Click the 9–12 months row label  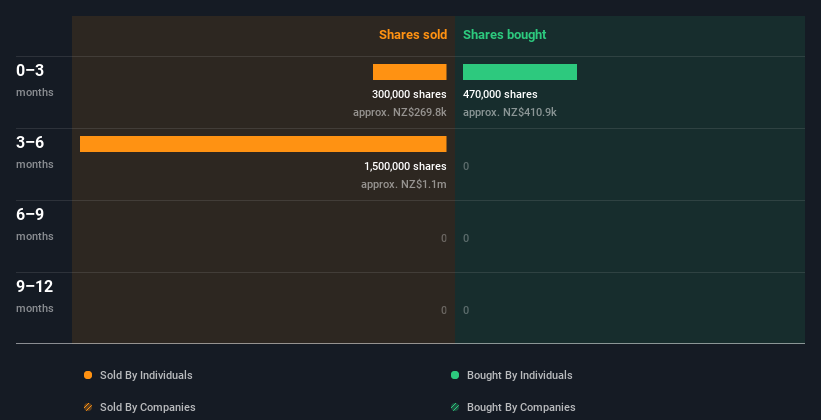[x=35, y=296]
